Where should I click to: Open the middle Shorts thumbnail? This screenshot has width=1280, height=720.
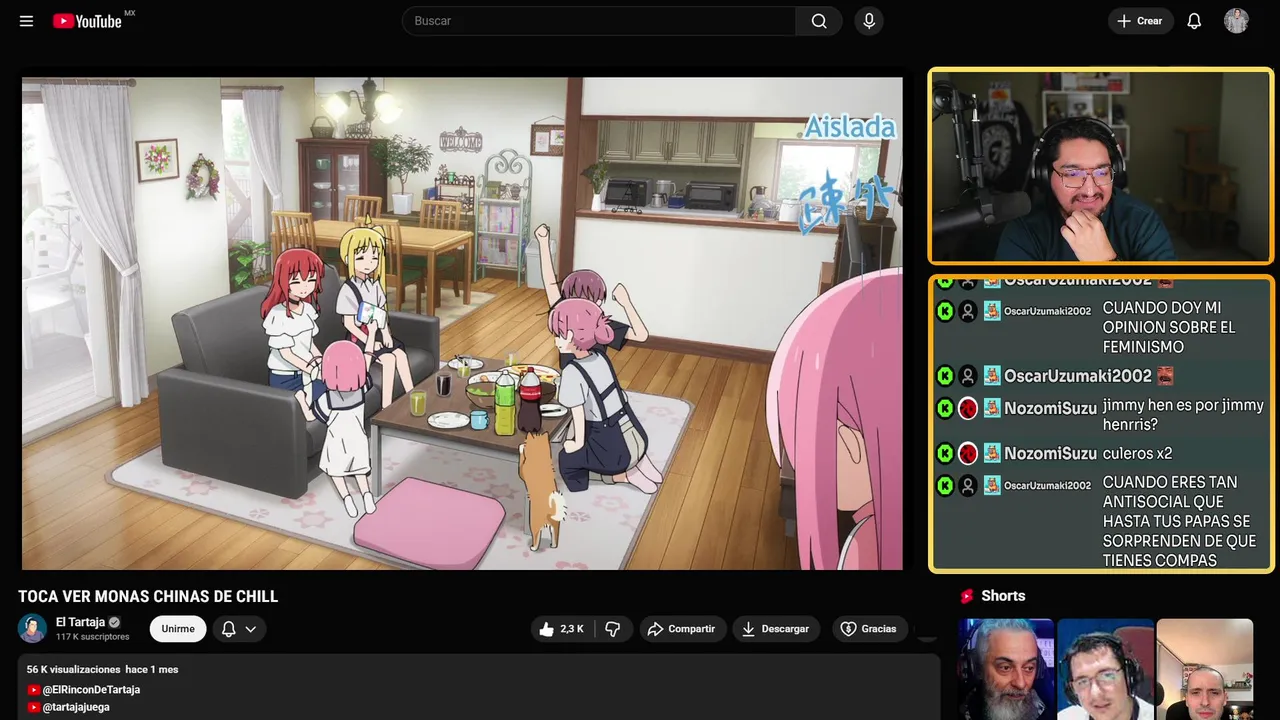[1105, 669]
